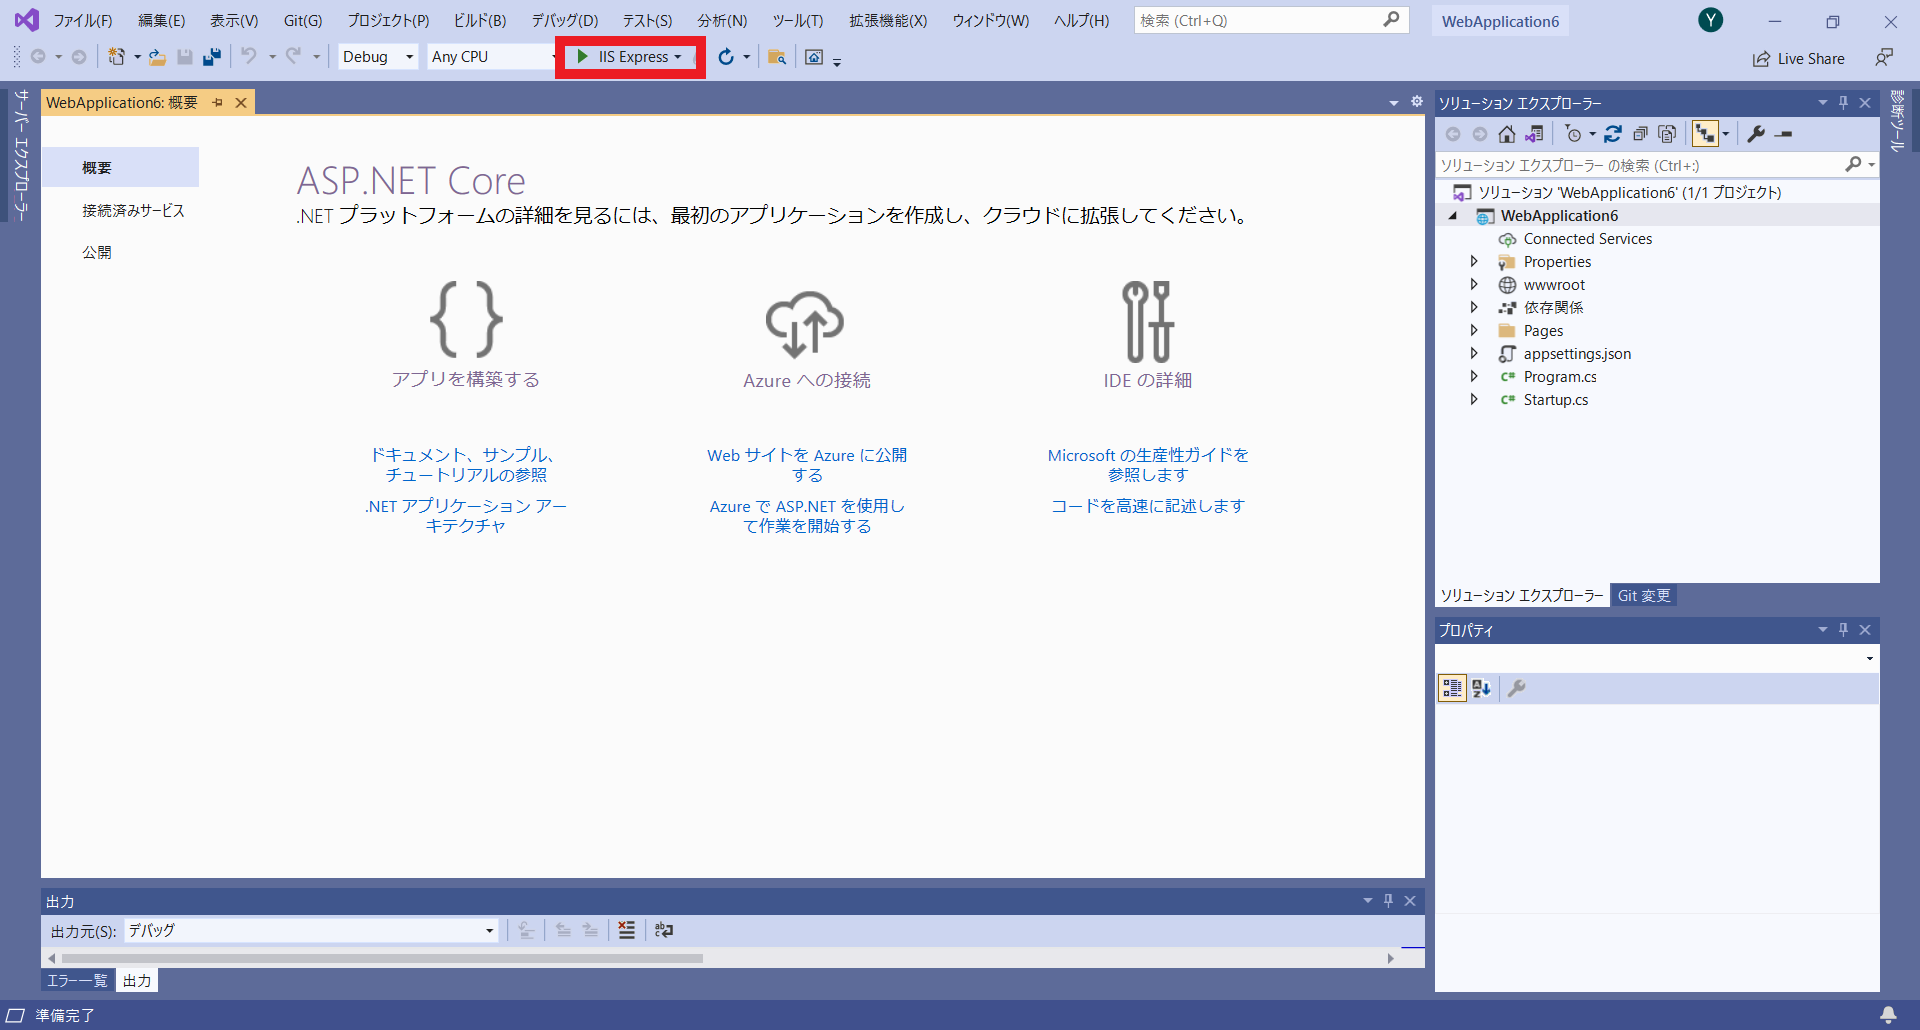Expand the Properties folder node
The height and width of the screenshot is (1030, 1920).
point(1474,261)
